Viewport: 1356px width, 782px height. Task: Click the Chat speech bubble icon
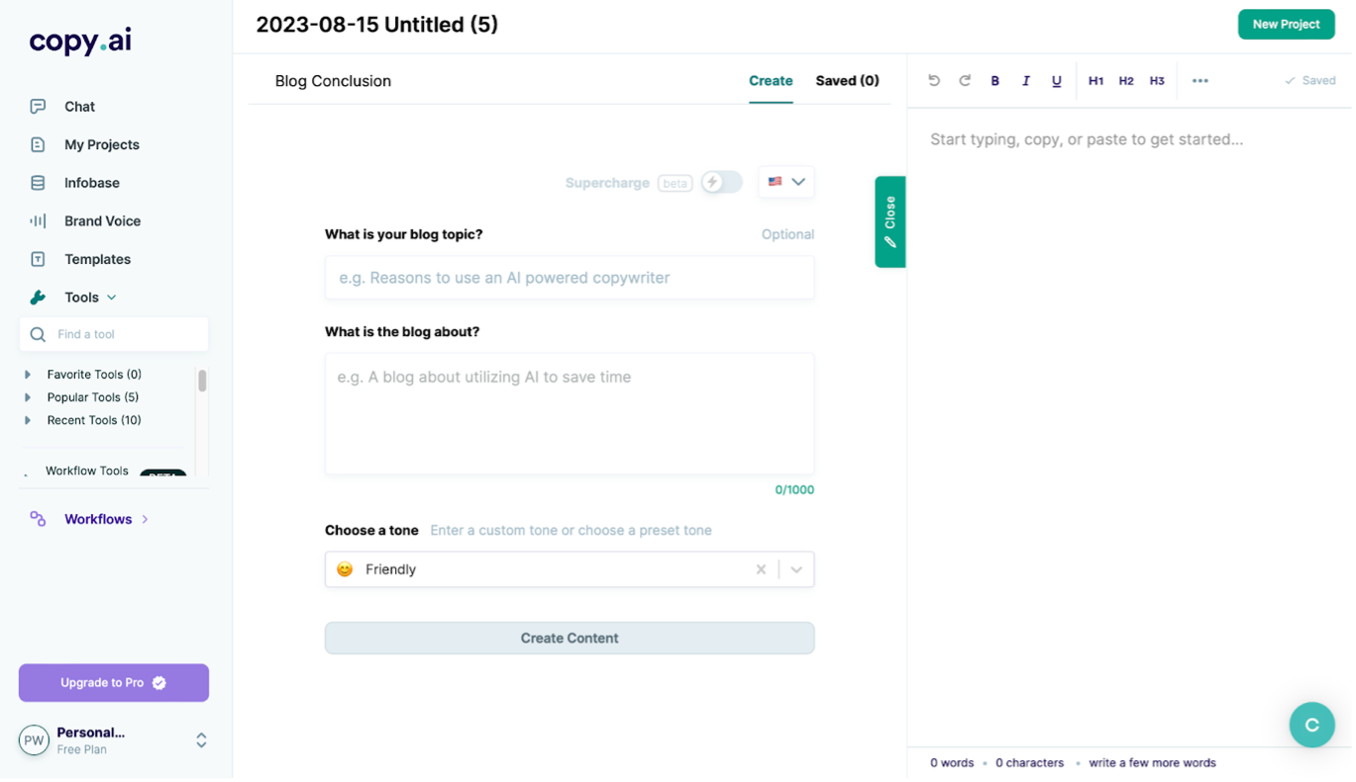(38, 107)
